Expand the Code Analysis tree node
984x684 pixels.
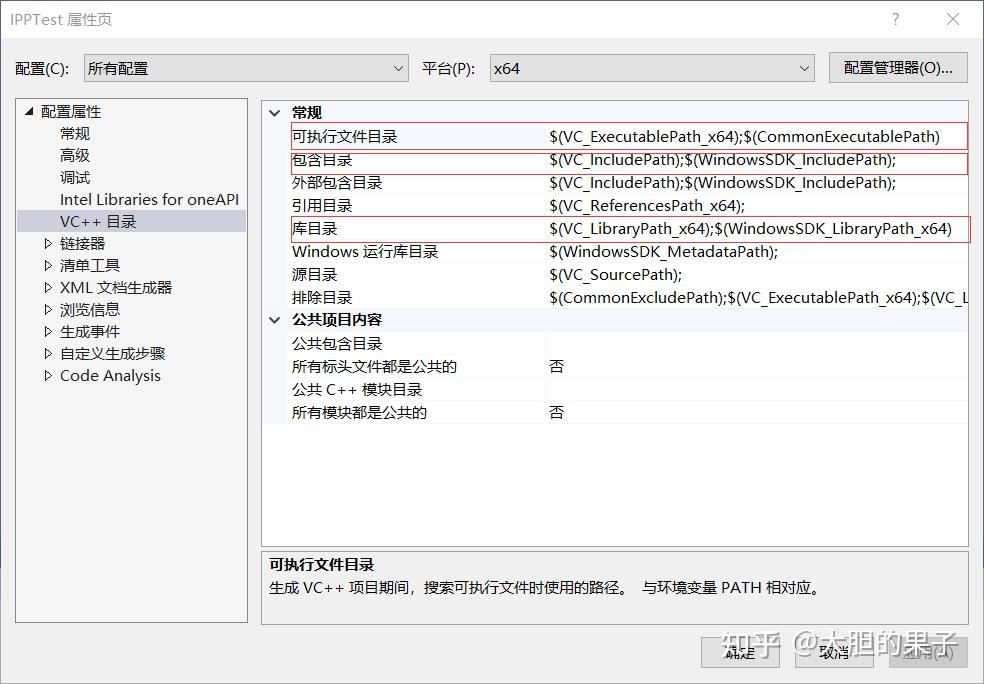[x=46, y=375]
